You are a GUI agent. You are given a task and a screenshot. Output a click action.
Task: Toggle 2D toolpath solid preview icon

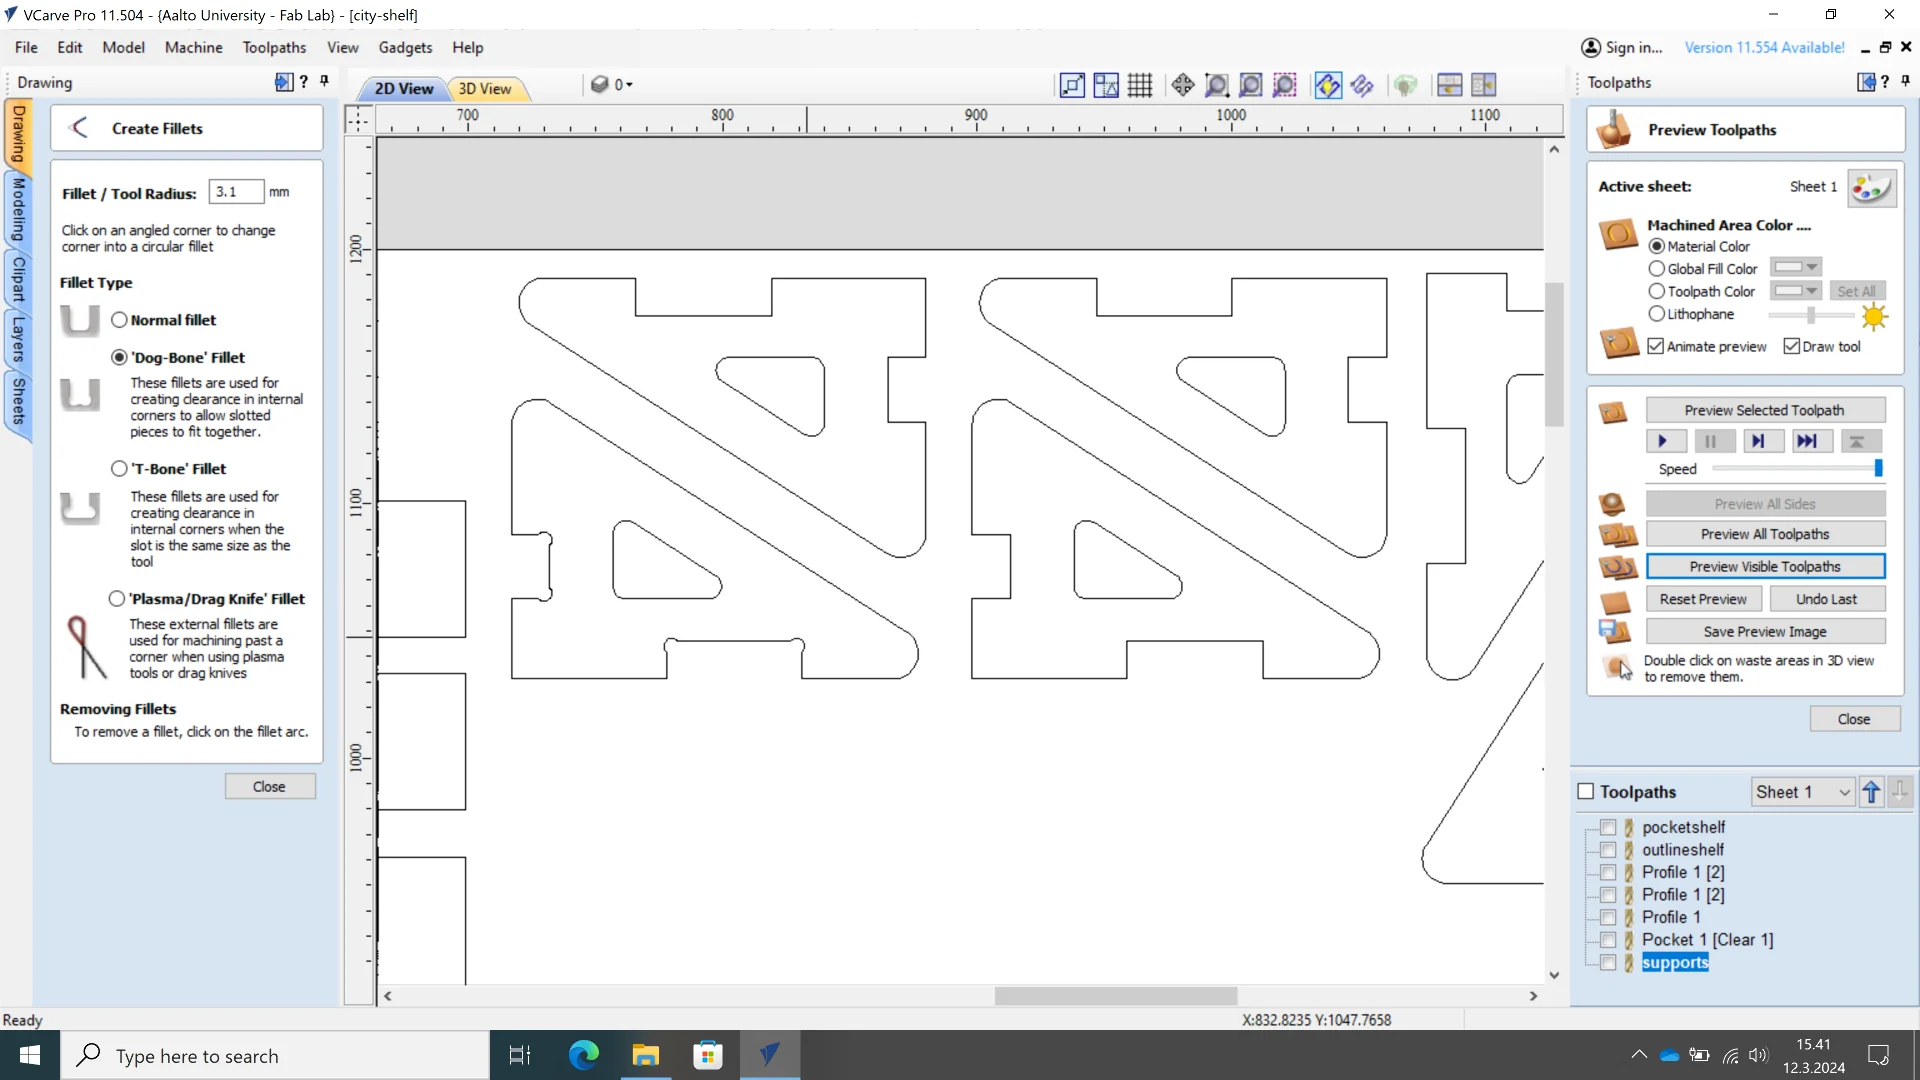[x=1362, y=85]
